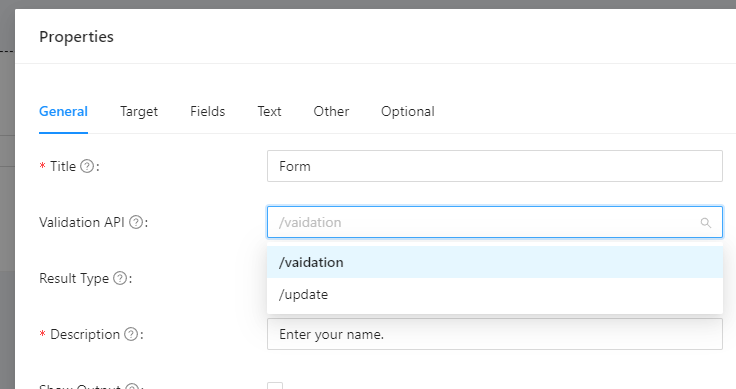Click the help icon next to Title
736x389 pixels.
(x=87, y=166)
